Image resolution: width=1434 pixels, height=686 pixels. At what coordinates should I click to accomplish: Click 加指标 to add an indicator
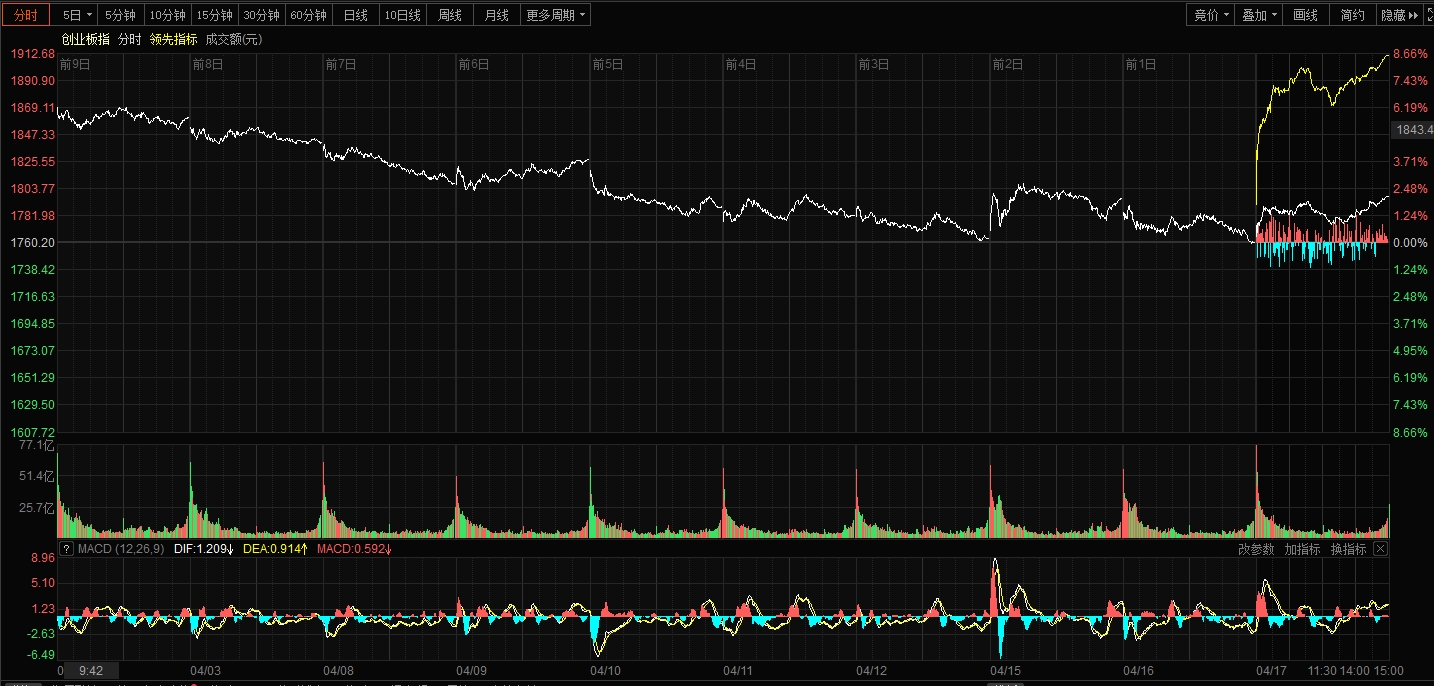click(1302, 549)
